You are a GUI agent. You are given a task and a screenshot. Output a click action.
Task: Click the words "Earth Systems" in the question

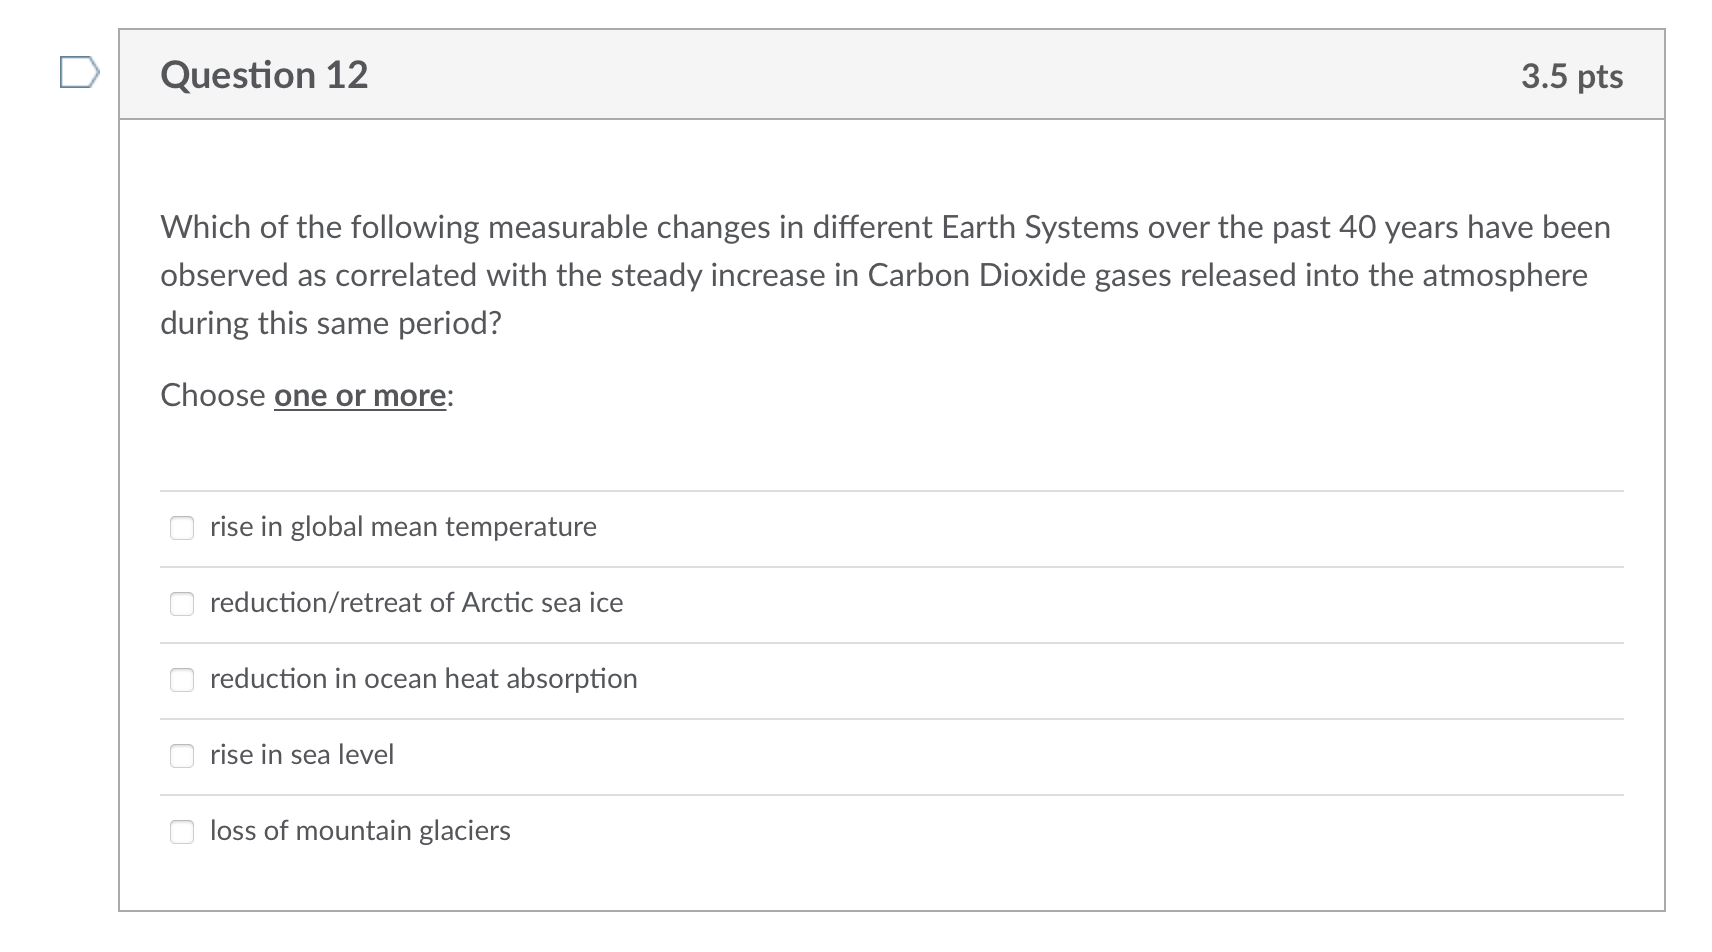pyautogui.click(x=1040, y=228)
